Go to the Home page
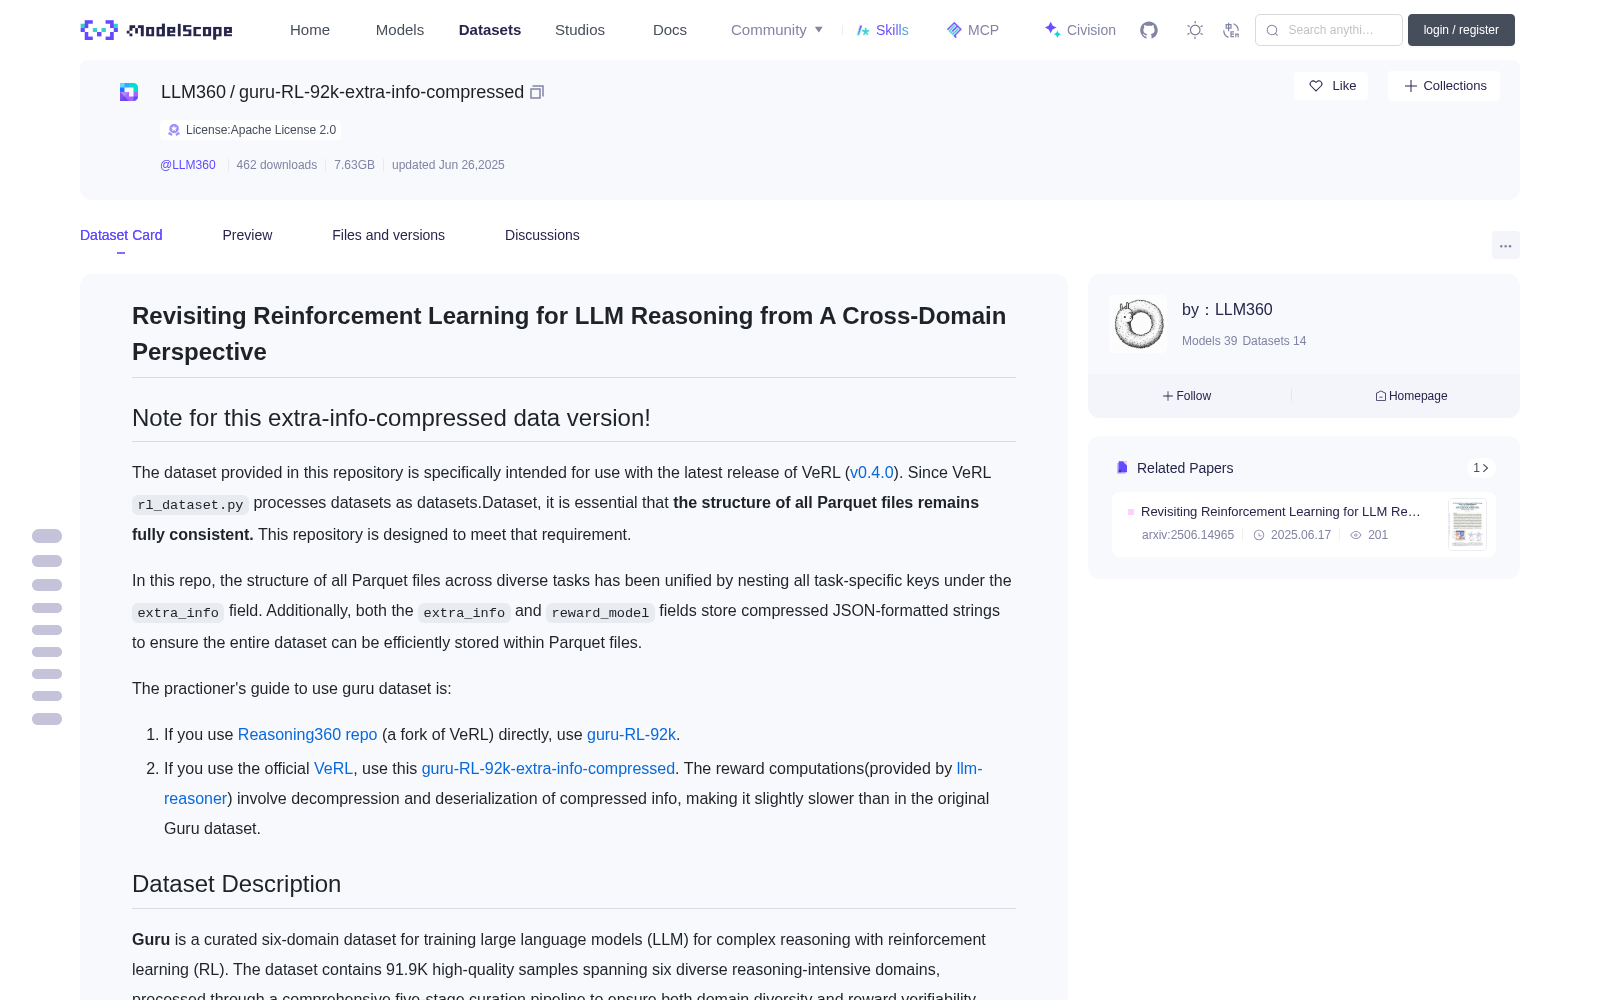Image resolution: width=1600 pixels, height=1000 pixels. pyautogui.click(x=310, y=30)
